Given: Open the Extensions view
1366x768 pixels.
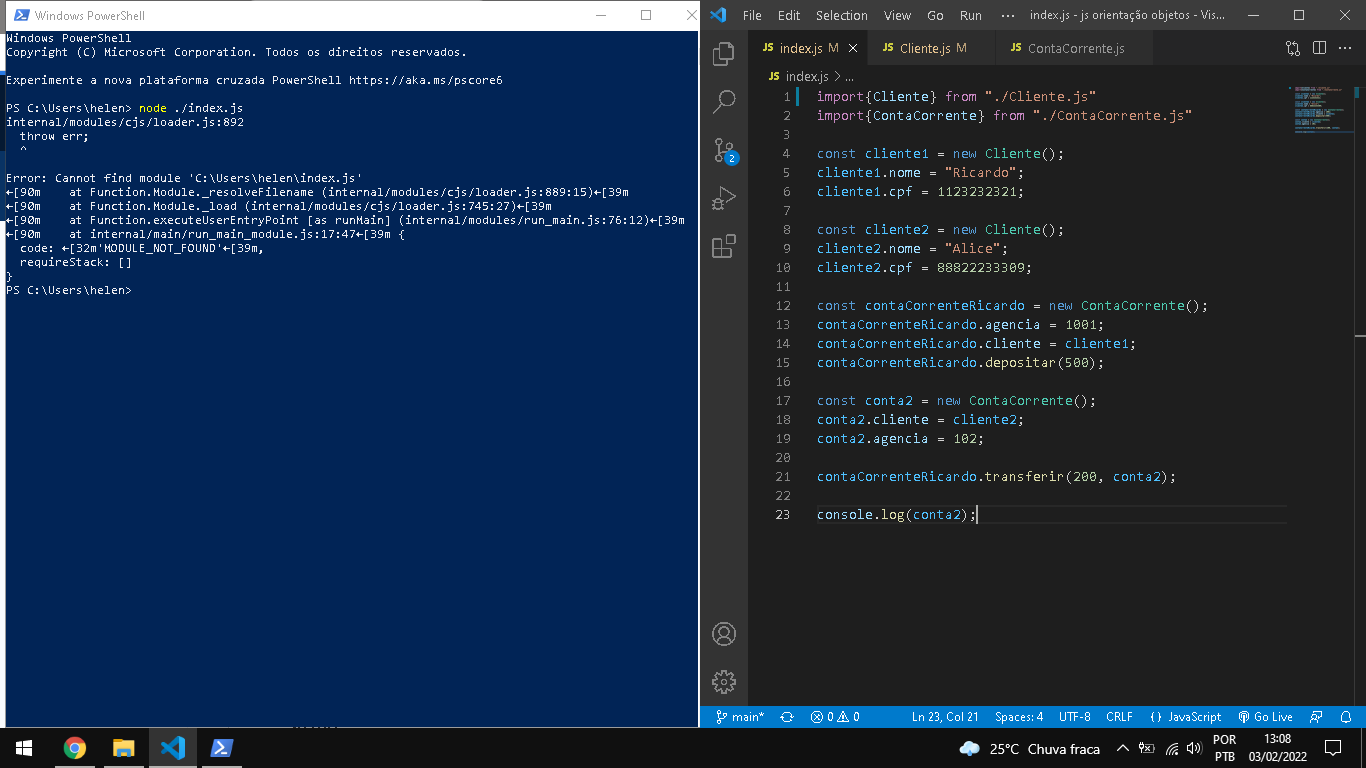Looking at the screenshot, I should (x=724, y=246).
